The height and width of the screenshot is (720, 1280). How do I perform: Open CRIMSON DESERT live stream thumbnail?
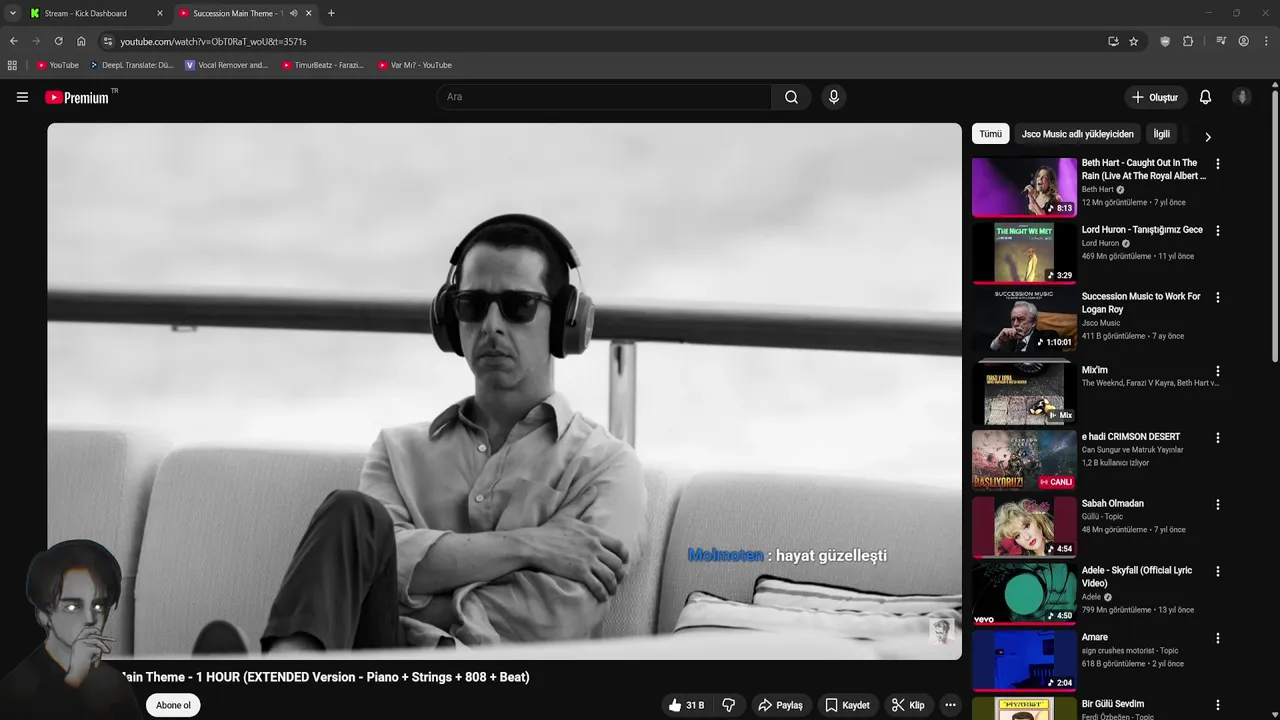click(x=1024, y=460)
